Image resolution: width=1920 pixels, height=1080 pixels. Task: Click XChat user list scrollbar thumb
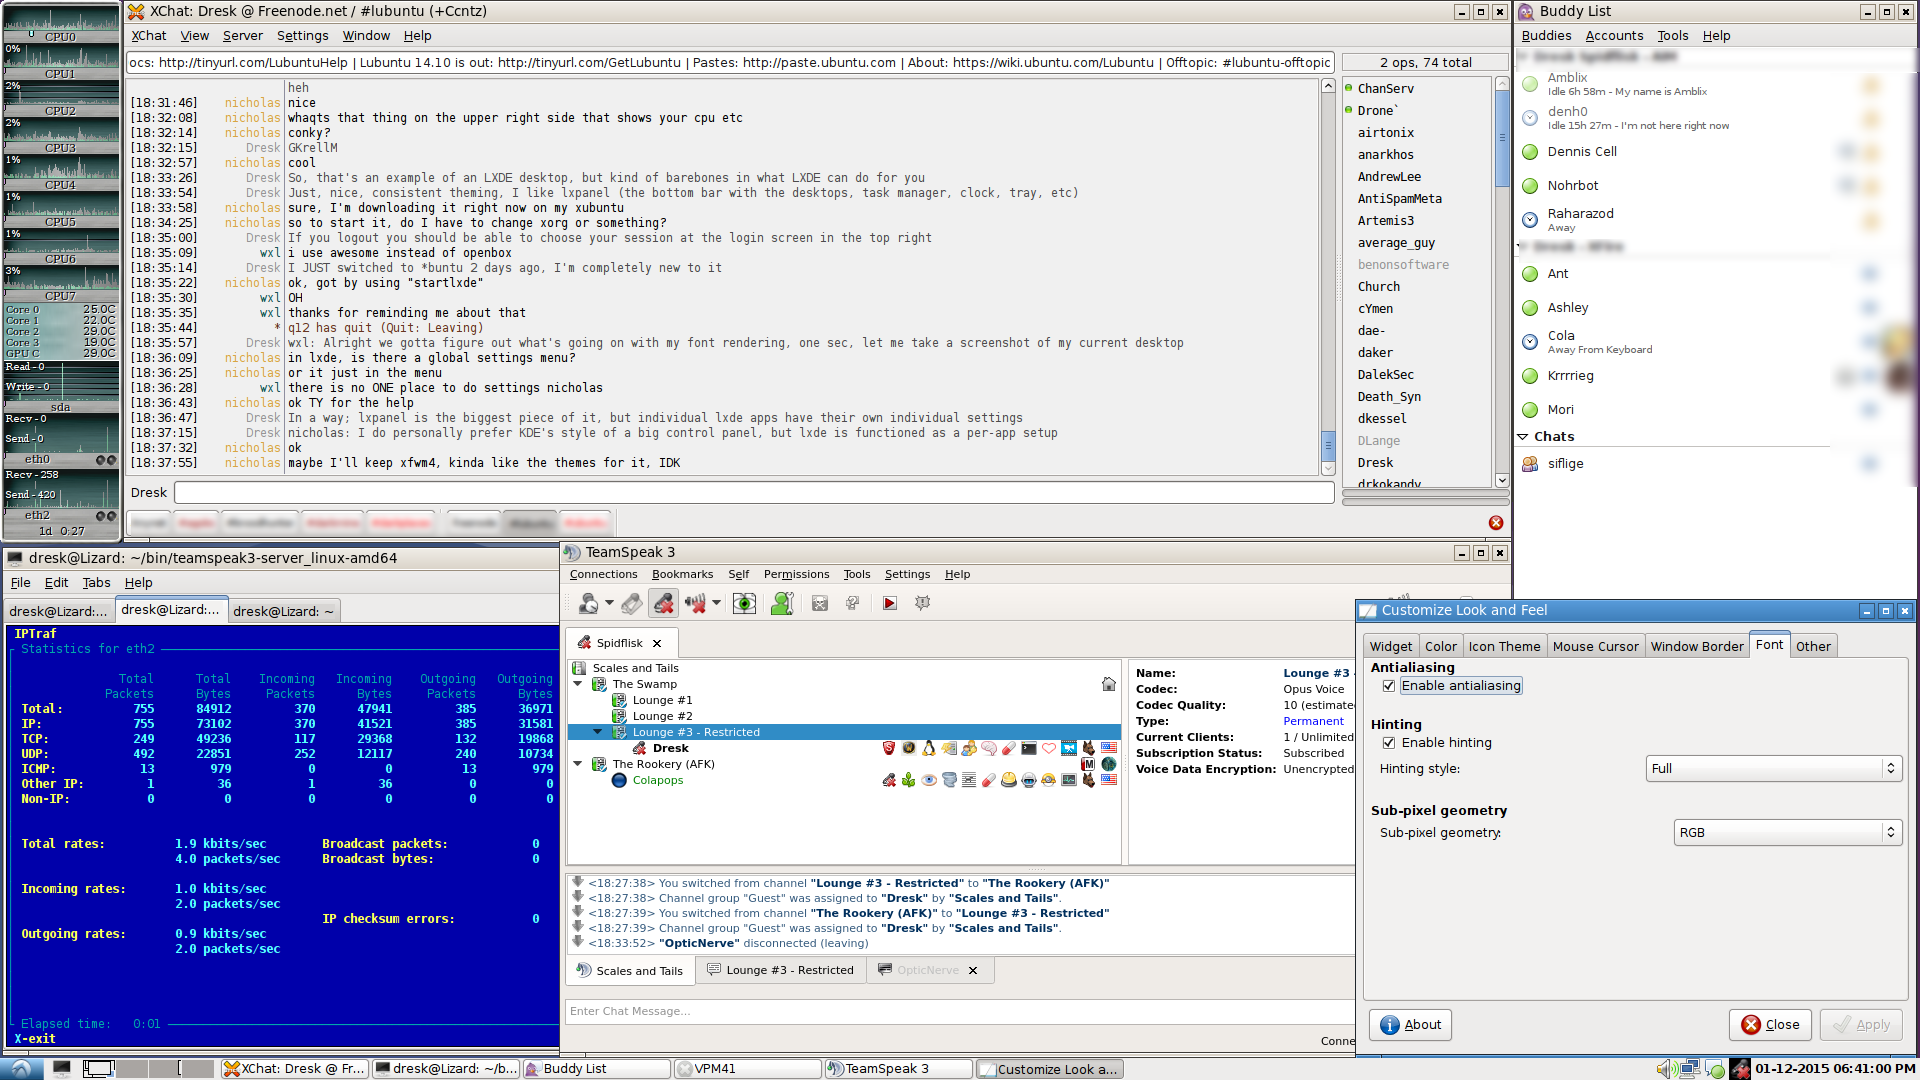click(1502, 138)
